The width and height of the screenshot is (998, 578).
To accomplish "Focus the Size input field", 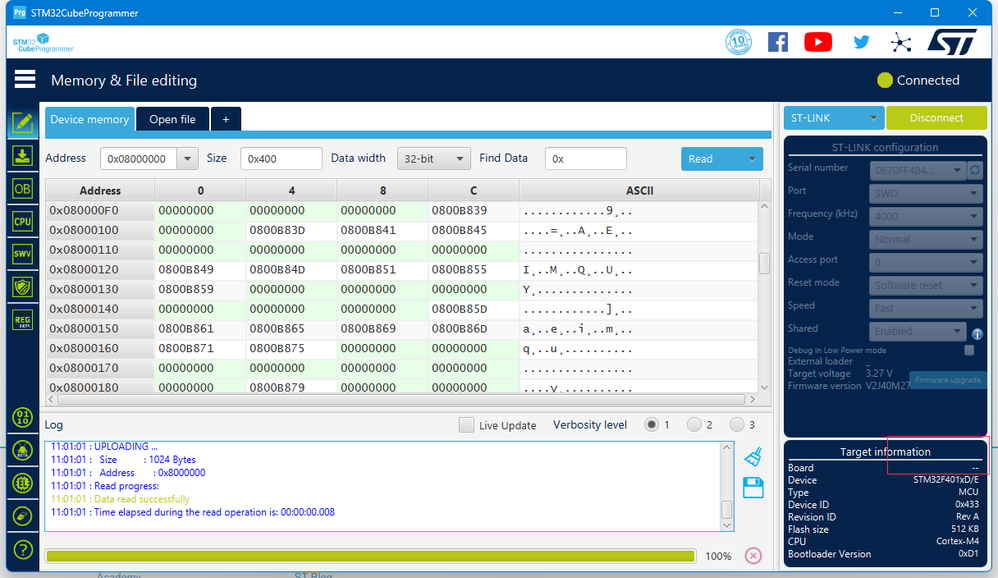I will pyautogui.click(x=281, y=159).
